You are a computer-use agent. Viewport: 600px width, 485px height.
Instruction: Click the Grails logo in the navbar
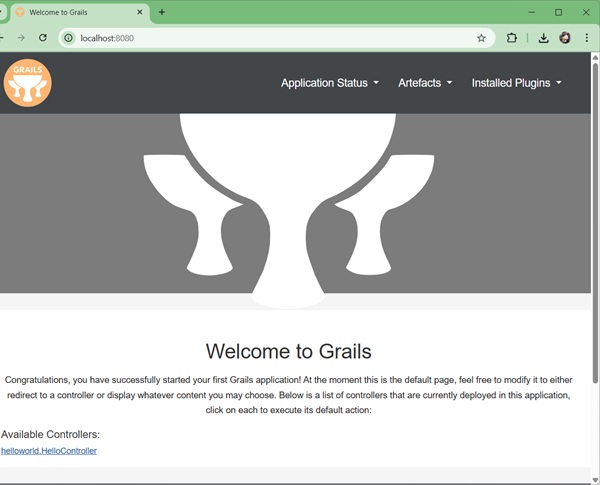28,83
